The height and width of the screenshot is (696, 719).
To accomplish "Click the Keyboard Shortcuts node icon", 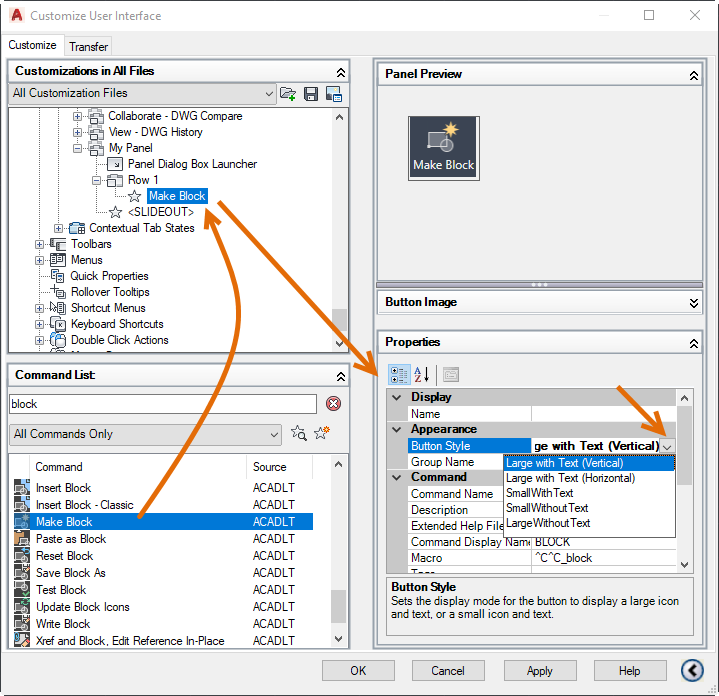I will click(58, 324).
